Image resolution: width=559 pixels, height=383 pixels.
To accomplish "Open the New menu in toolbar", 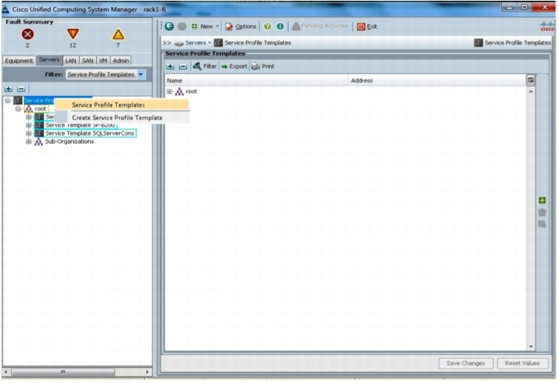I will tap(205, 26).
